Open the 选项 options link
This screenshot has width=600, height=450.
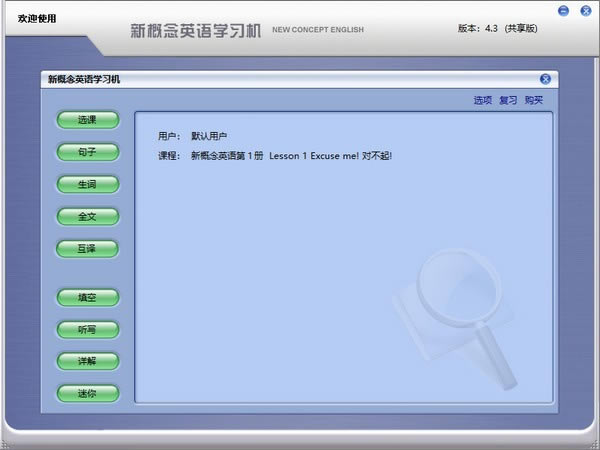coord(483,100)
